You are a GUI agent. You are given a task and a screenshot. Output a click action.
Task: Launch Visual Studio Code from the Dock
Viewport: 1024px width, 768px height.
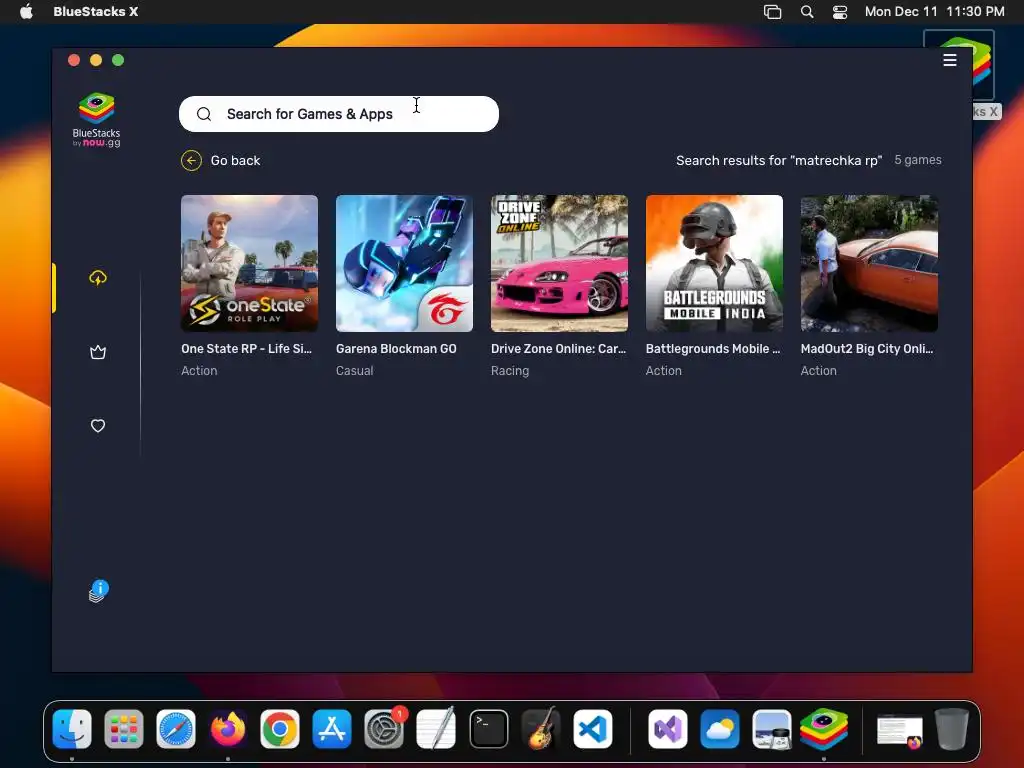[x=593, y=729]
